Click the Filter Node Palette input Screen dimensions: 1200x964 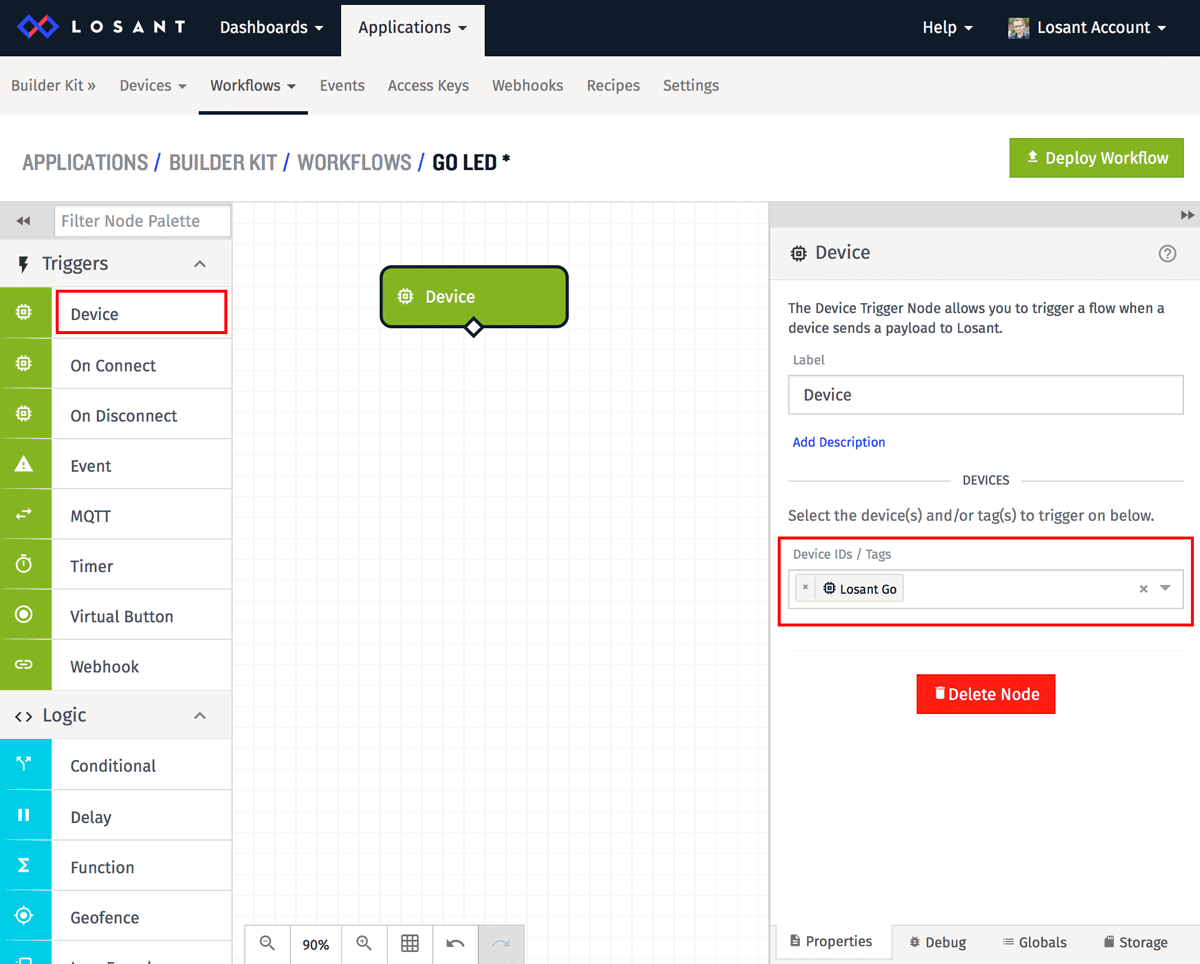(143, 221)
